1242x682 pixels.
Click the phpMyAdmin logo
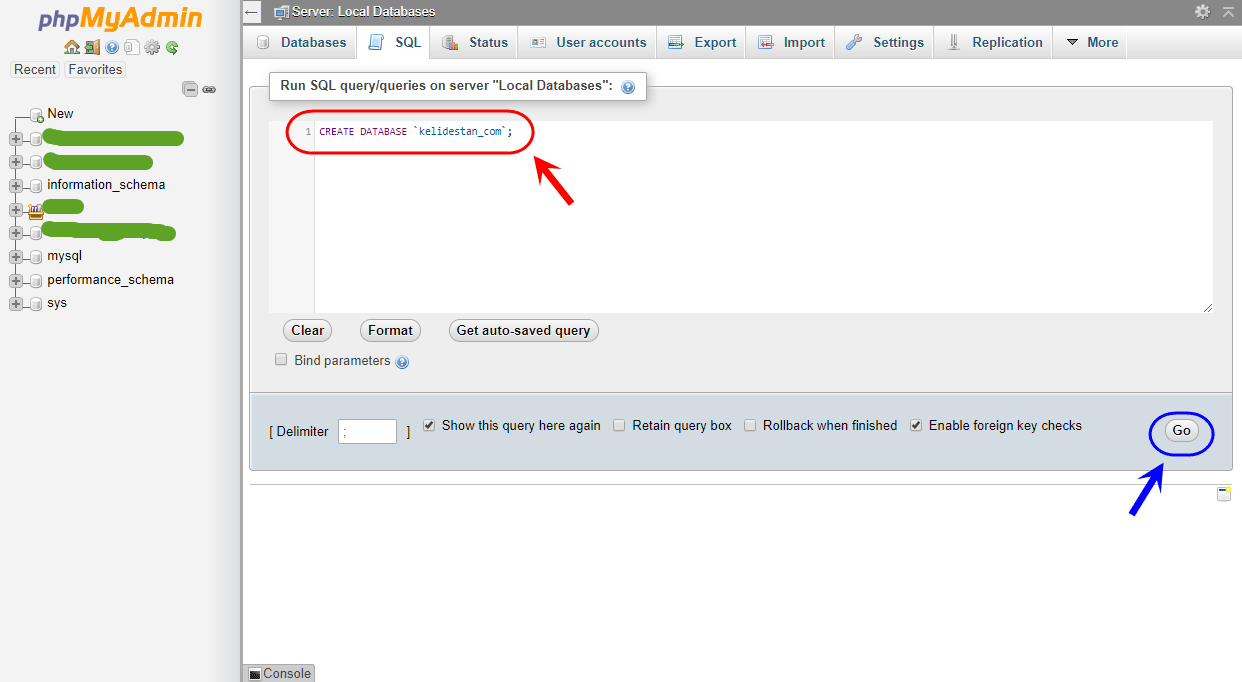click(x=120, y=19)
